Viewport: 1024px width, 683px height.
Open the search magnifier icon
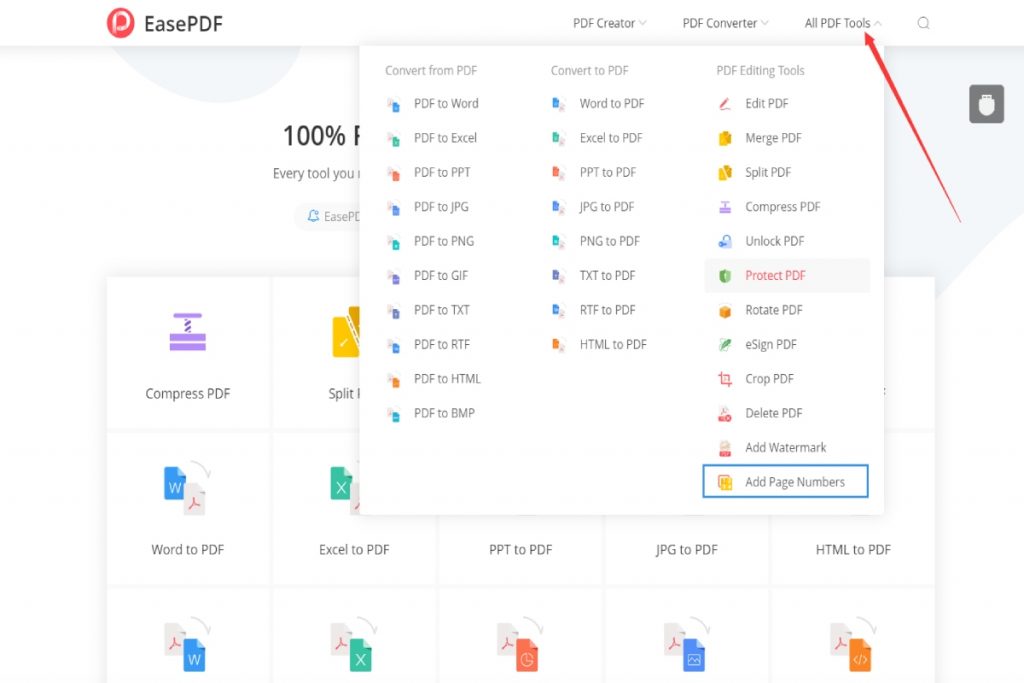point(923,23)
